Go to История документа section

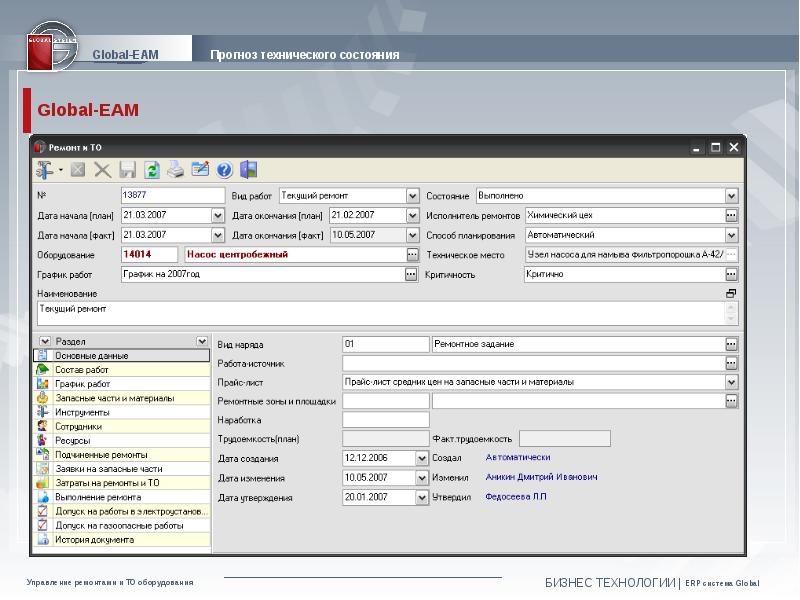[x=94, y=539]
